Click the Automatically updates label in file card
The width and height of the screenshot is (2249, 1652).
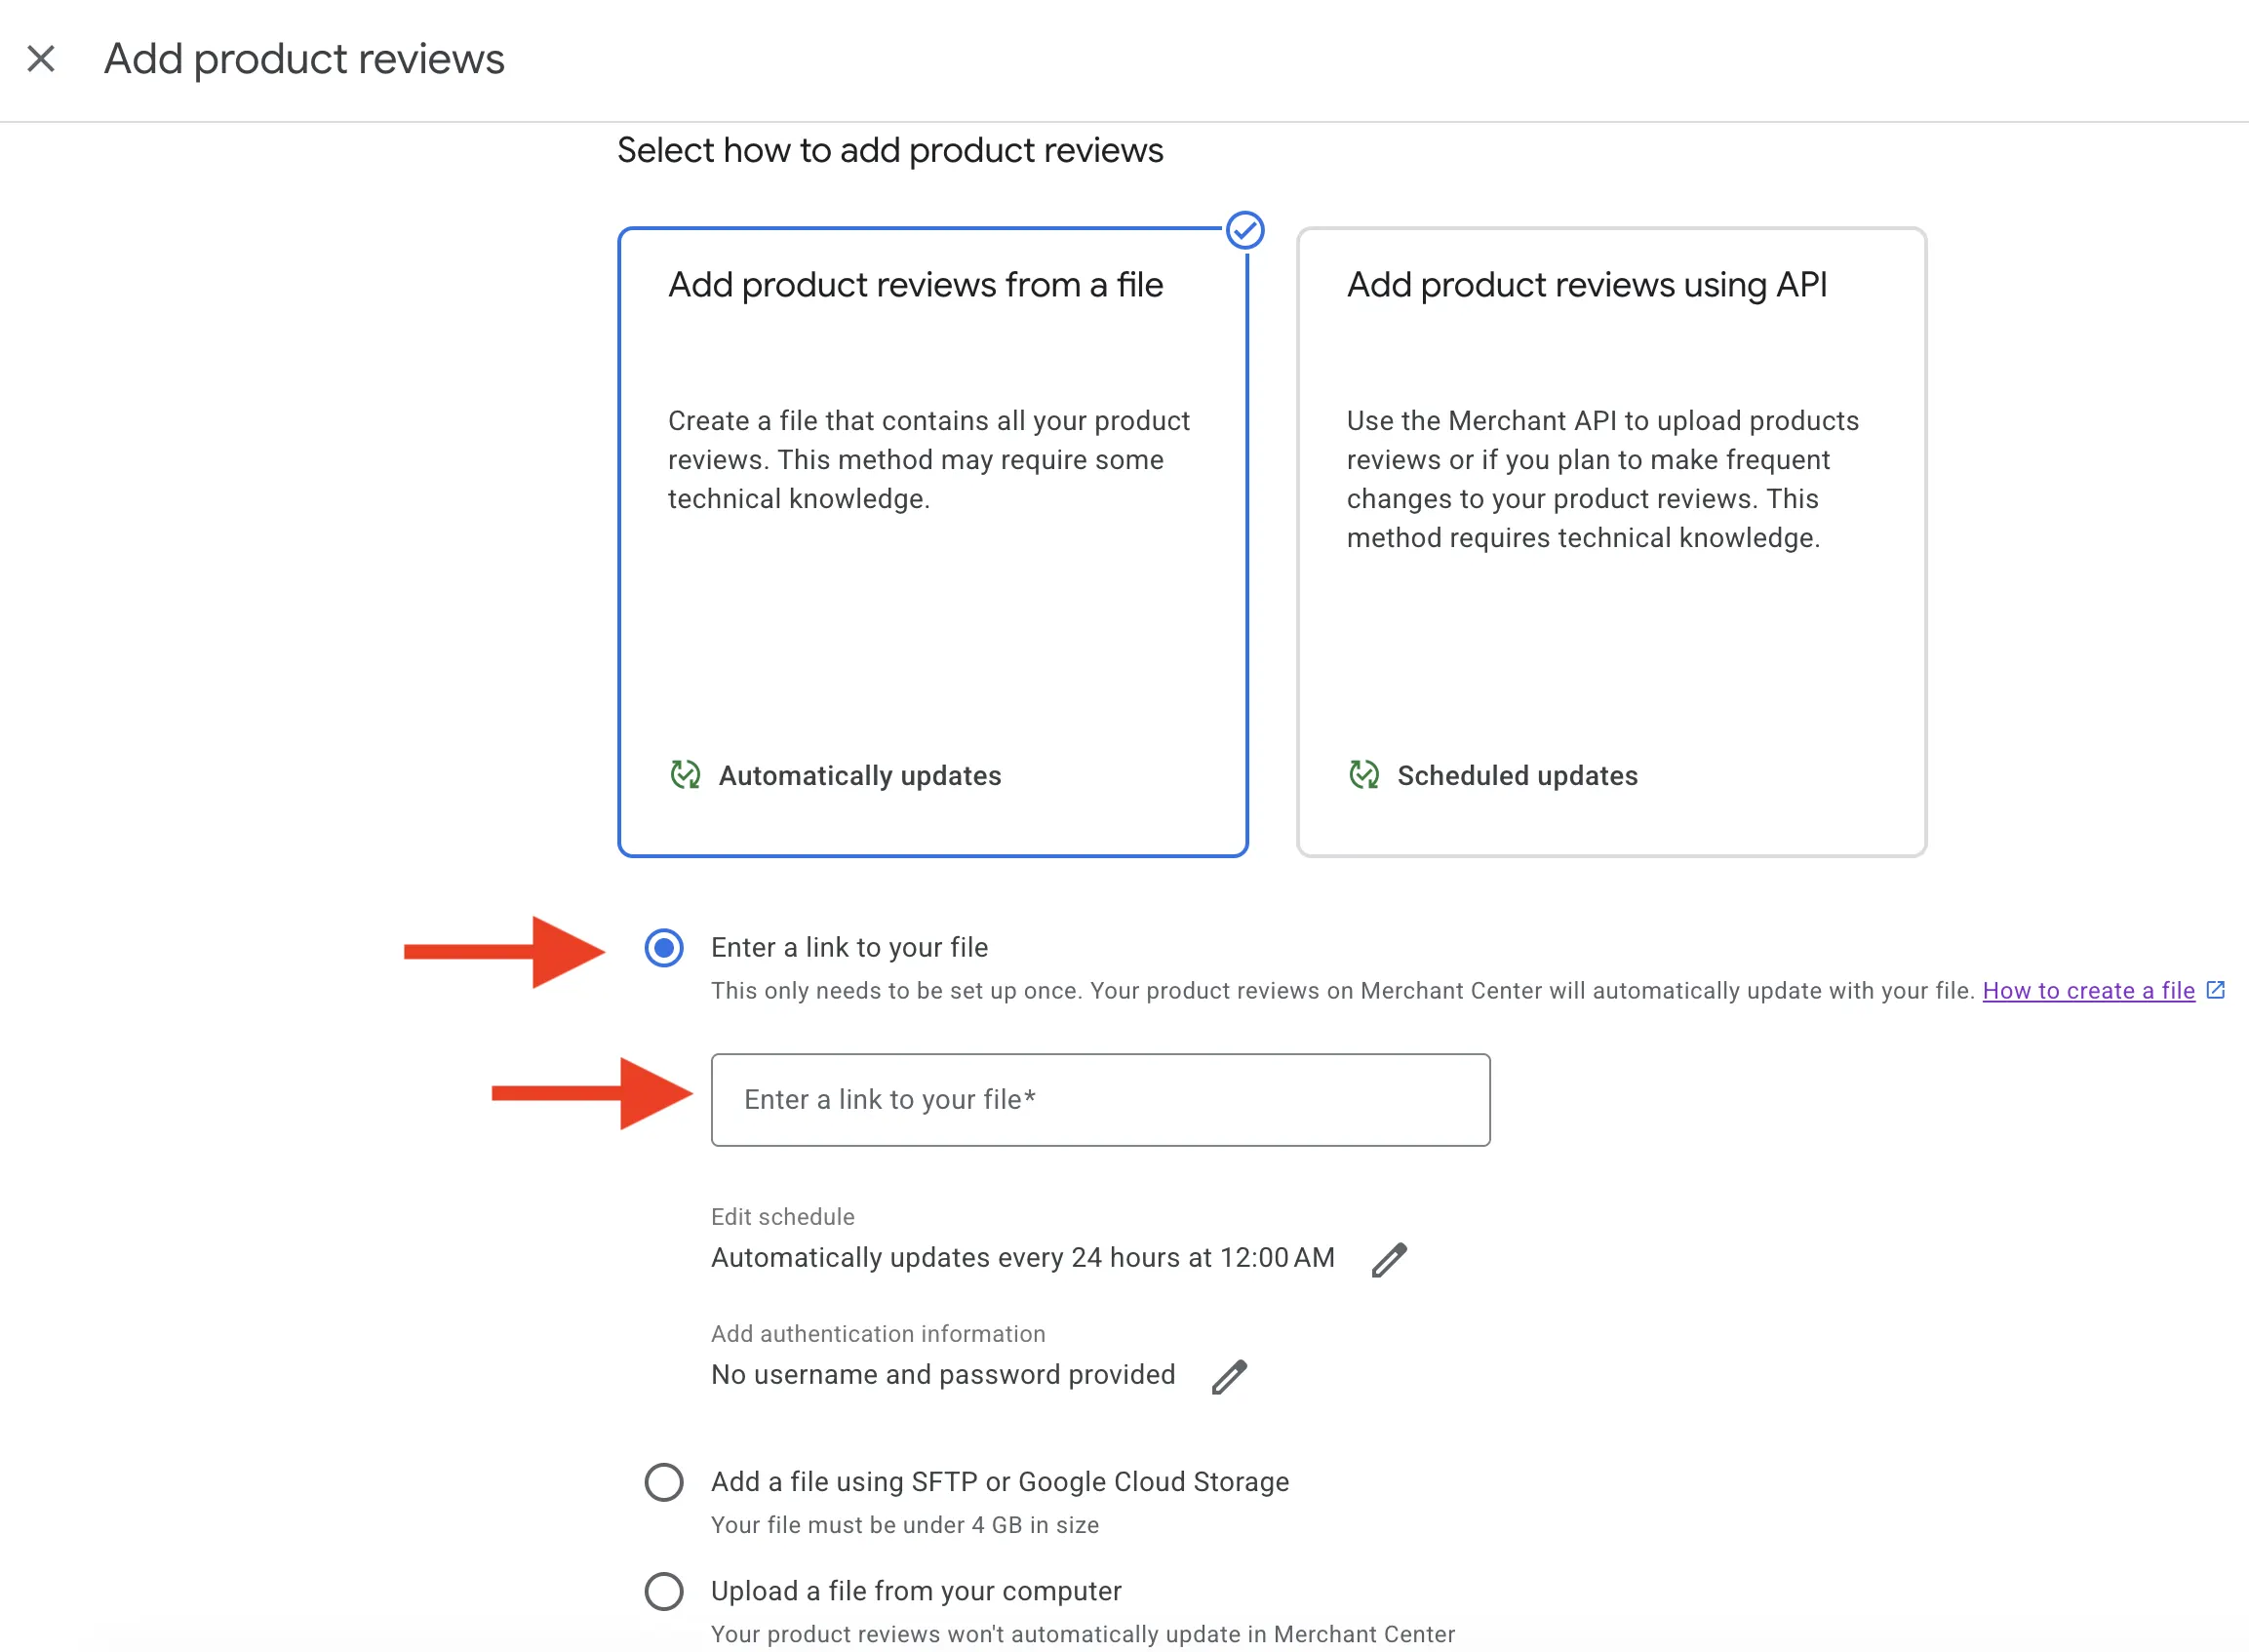coord(860,776)
